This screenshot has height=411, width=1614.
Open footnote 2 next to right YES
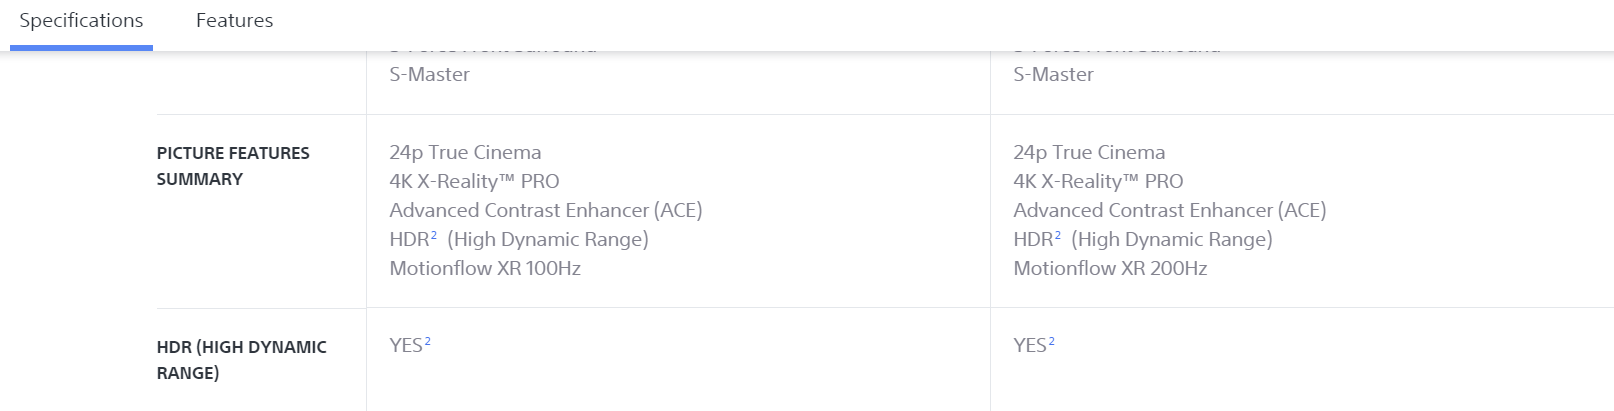pos(1052,342)
